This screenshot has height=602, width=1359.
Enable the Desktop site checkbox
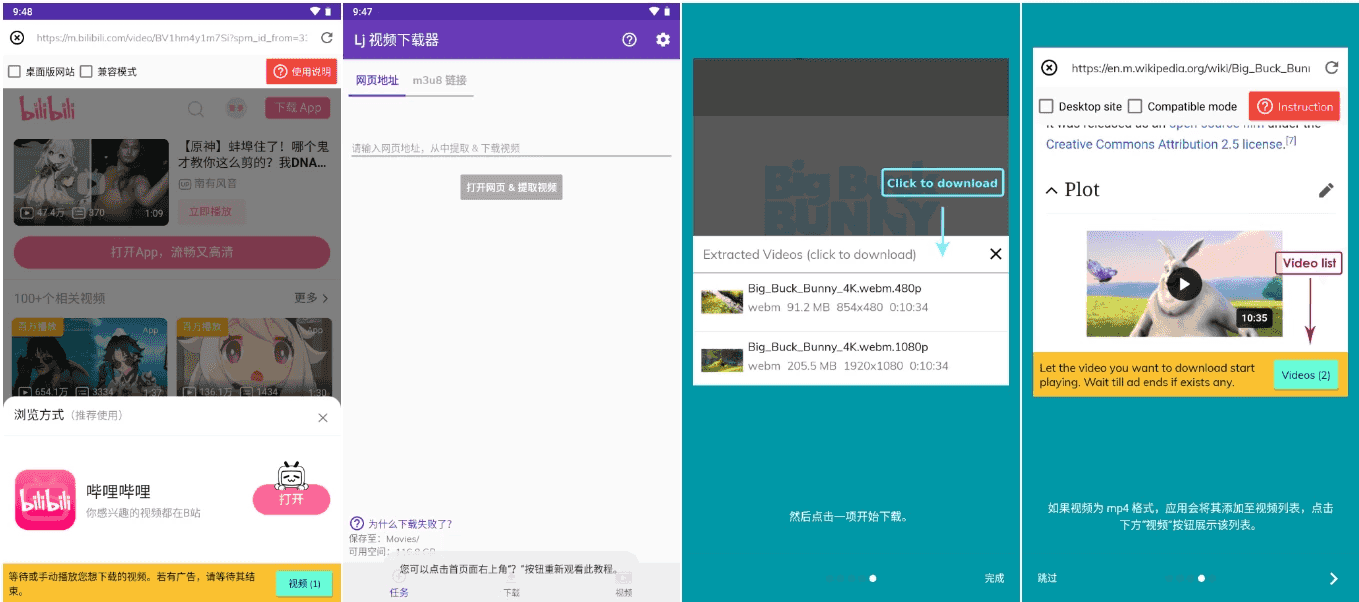pos(1044,106)
